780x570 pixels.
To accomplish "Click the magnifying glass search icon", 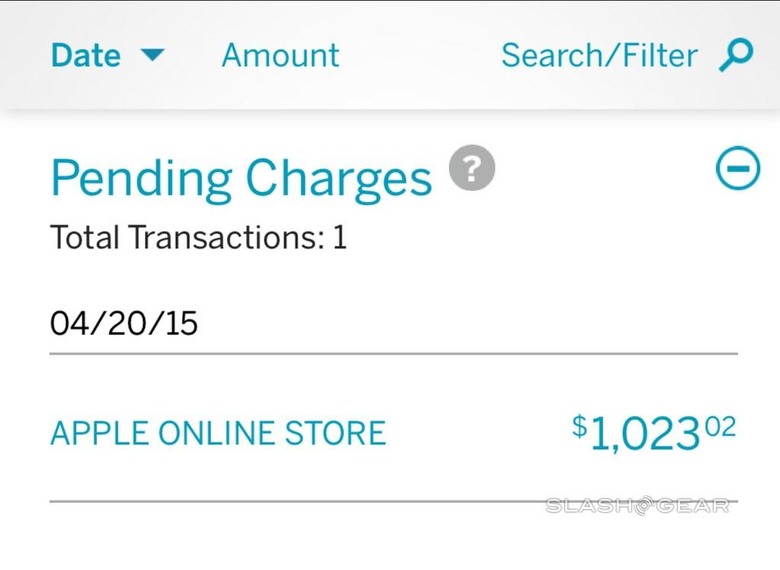I will click(x=736, y=55).
